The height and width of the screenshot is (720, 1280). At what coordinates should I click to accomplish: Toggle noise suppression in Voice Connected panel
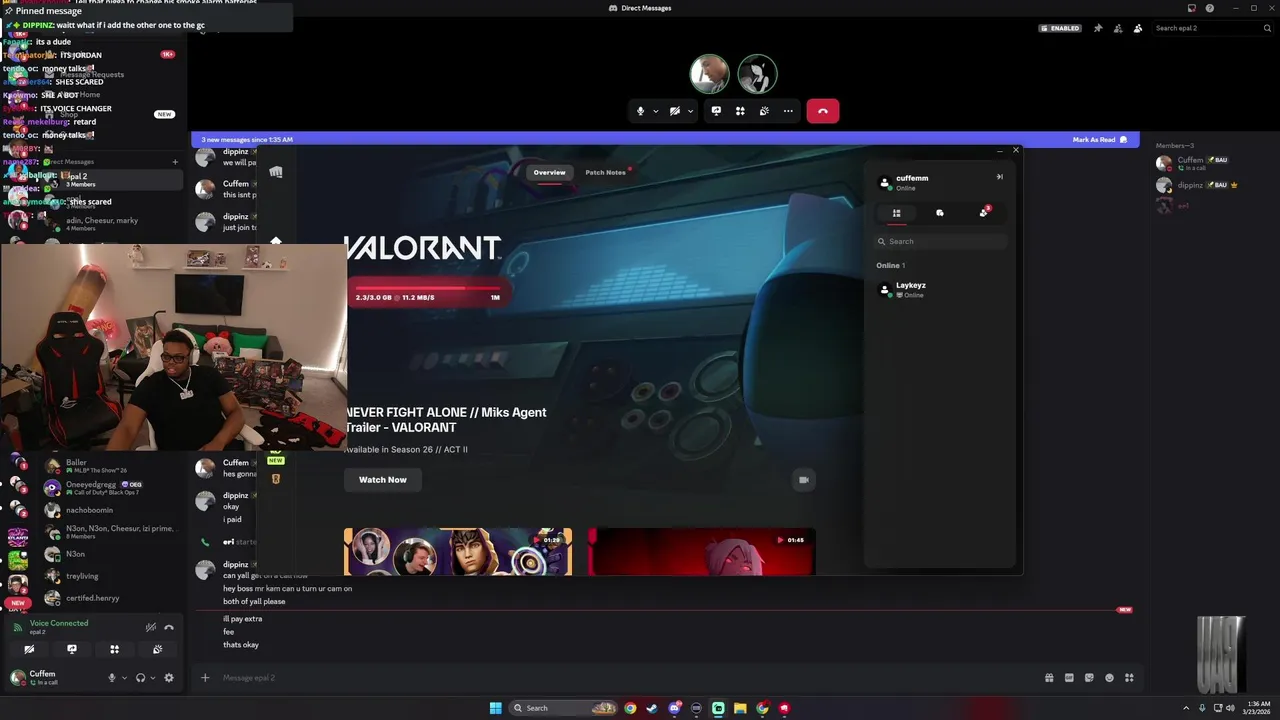point(150,627)
